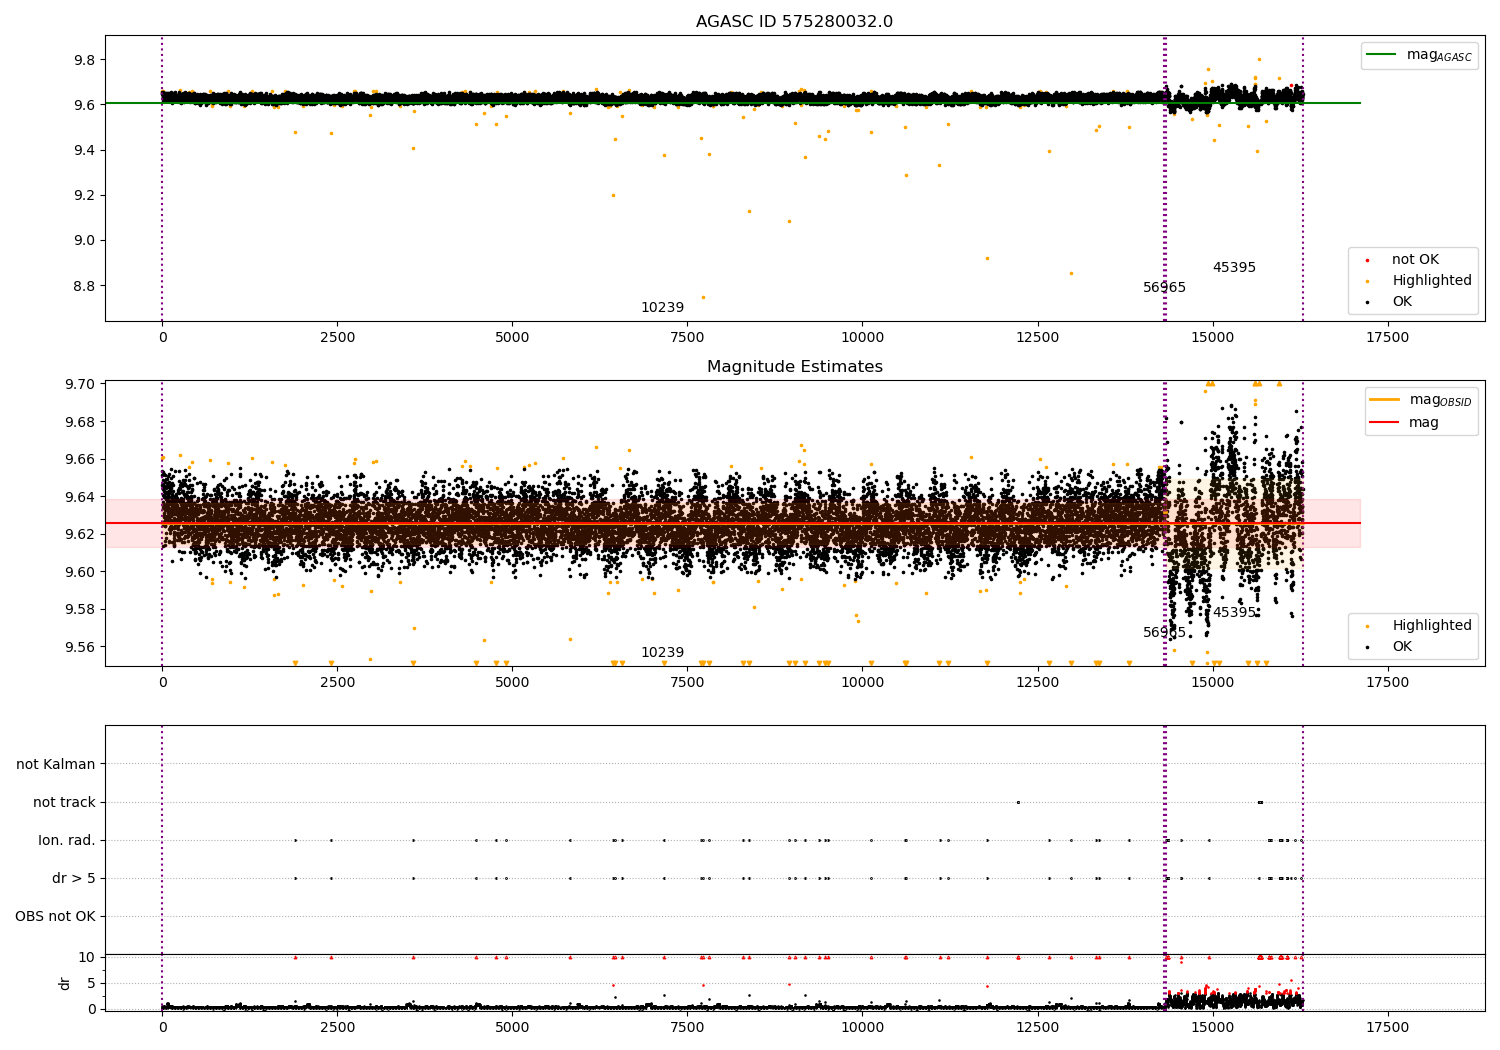The width and height of the screenshot is (1500, 1050).
Task: Click the mag OBSID legend label in middle plot
Action: (1440, 401)
